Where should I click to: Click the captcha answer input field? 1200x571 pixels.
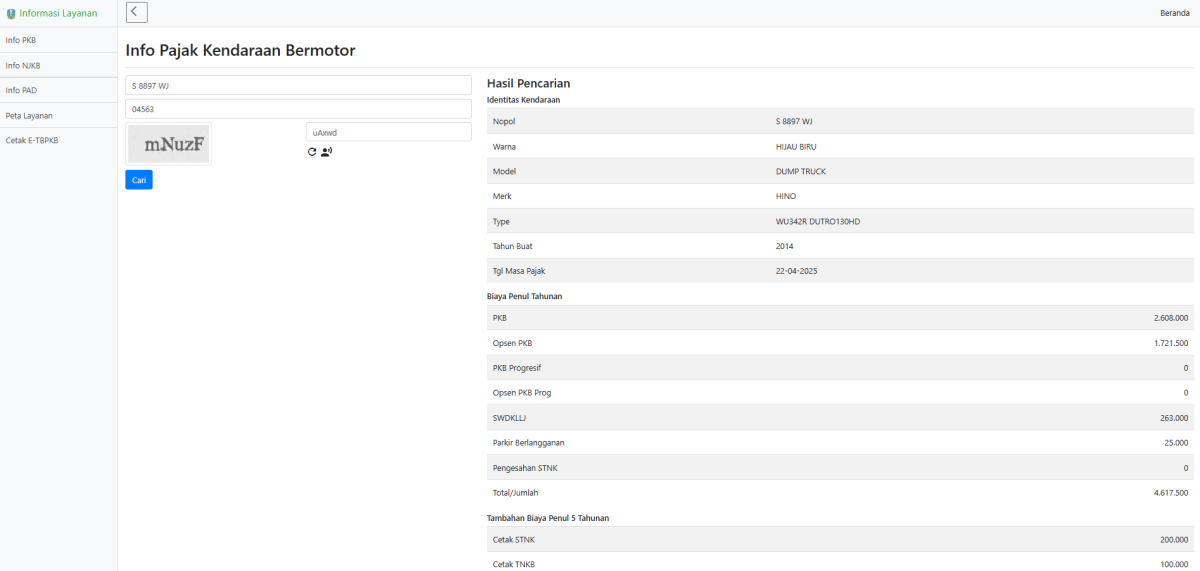click(388, 132)
